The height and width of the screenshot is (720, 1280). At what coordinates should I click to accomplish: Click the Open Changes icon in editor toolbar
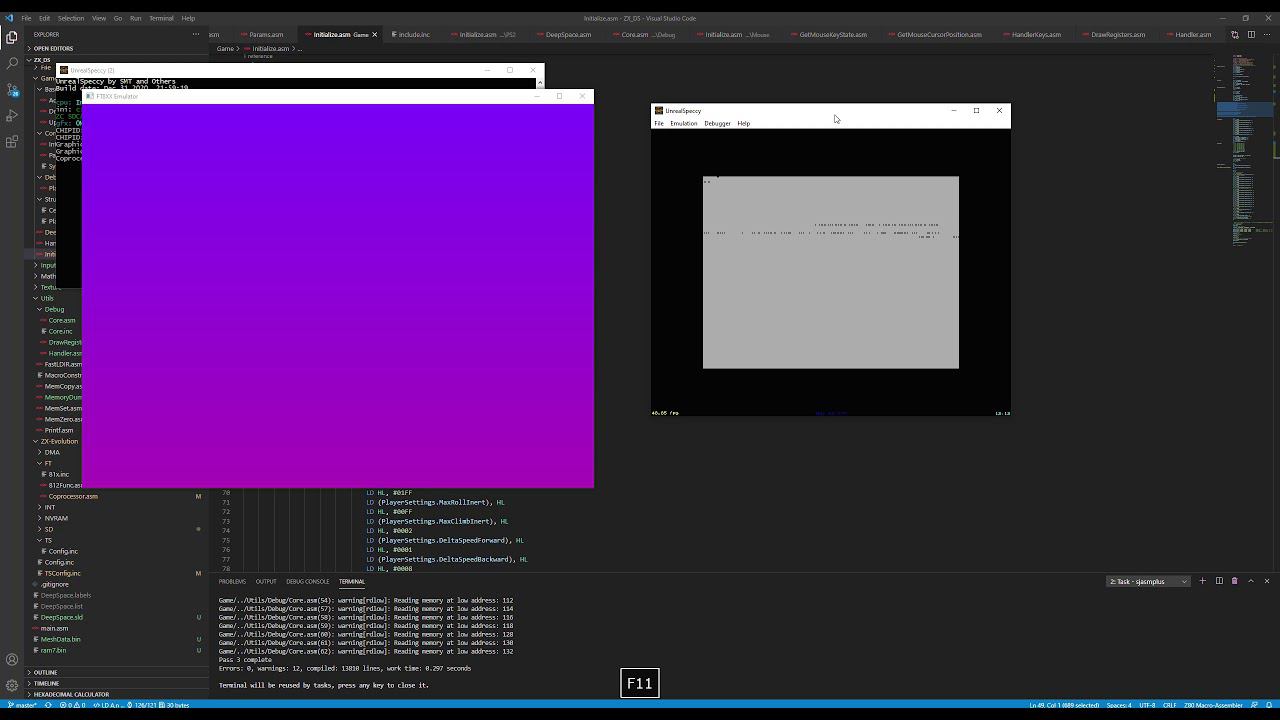pos(1235,35)
